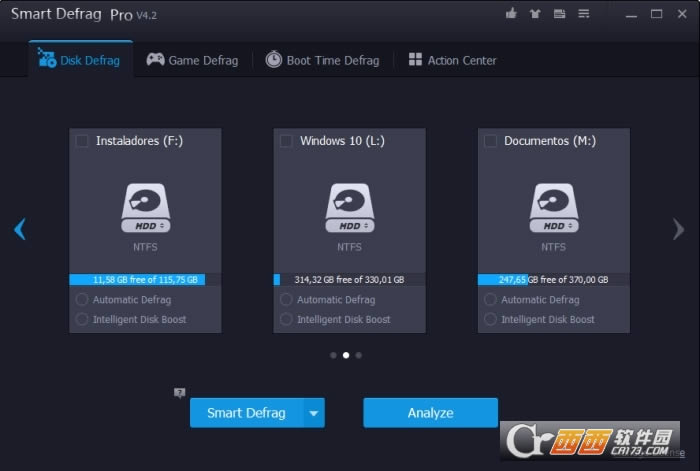This screenshot has width=700, height=471.
Task: Close the Smart Defrag window
Action: [682, 14]
